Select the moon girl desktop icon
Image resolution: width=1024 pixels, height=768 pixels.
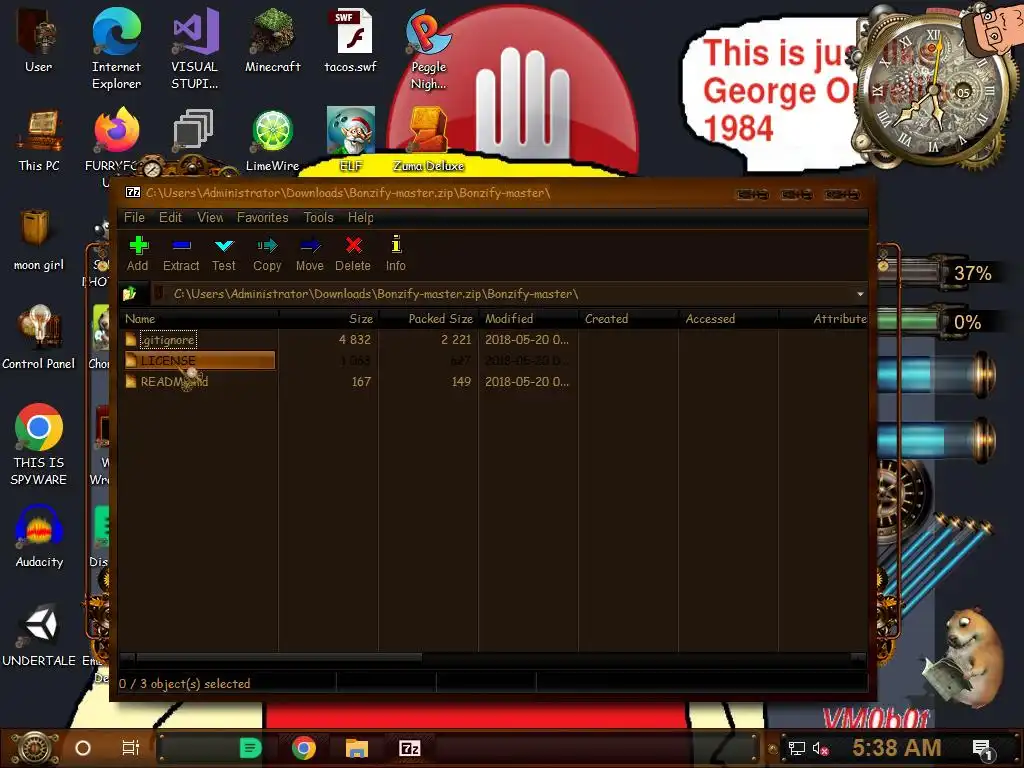click(x=39, y=239)
